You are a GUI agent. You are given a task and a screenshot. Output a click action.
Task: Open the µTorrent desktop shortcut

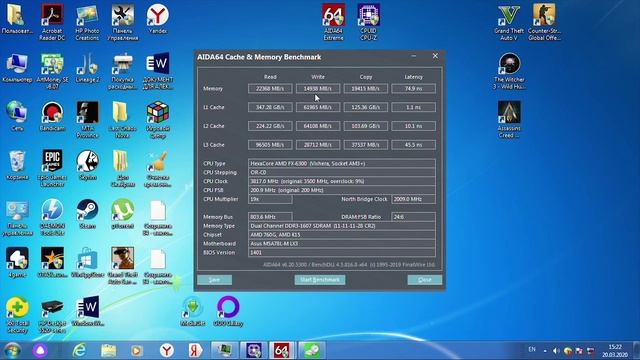pyautogui.click(x=122, y=214)
